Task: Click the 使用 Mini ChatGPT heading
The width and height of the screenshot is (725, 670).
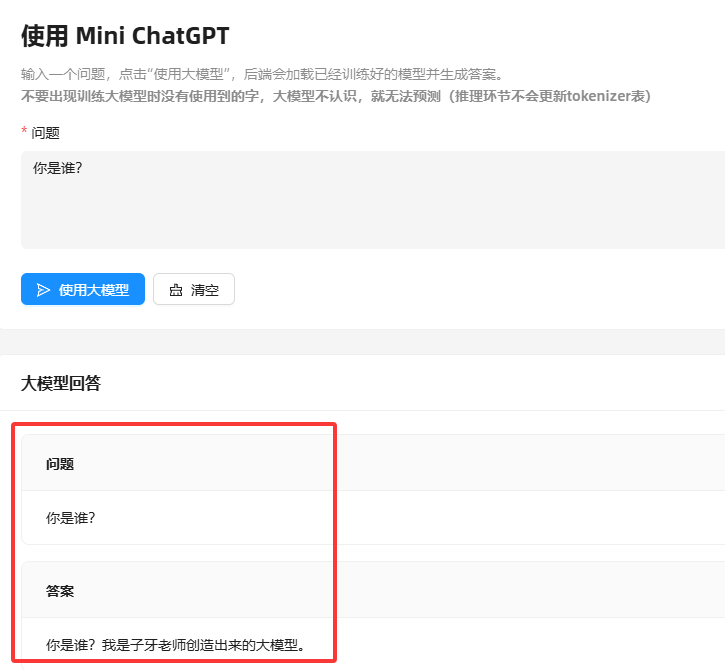Action: point(125,36)
